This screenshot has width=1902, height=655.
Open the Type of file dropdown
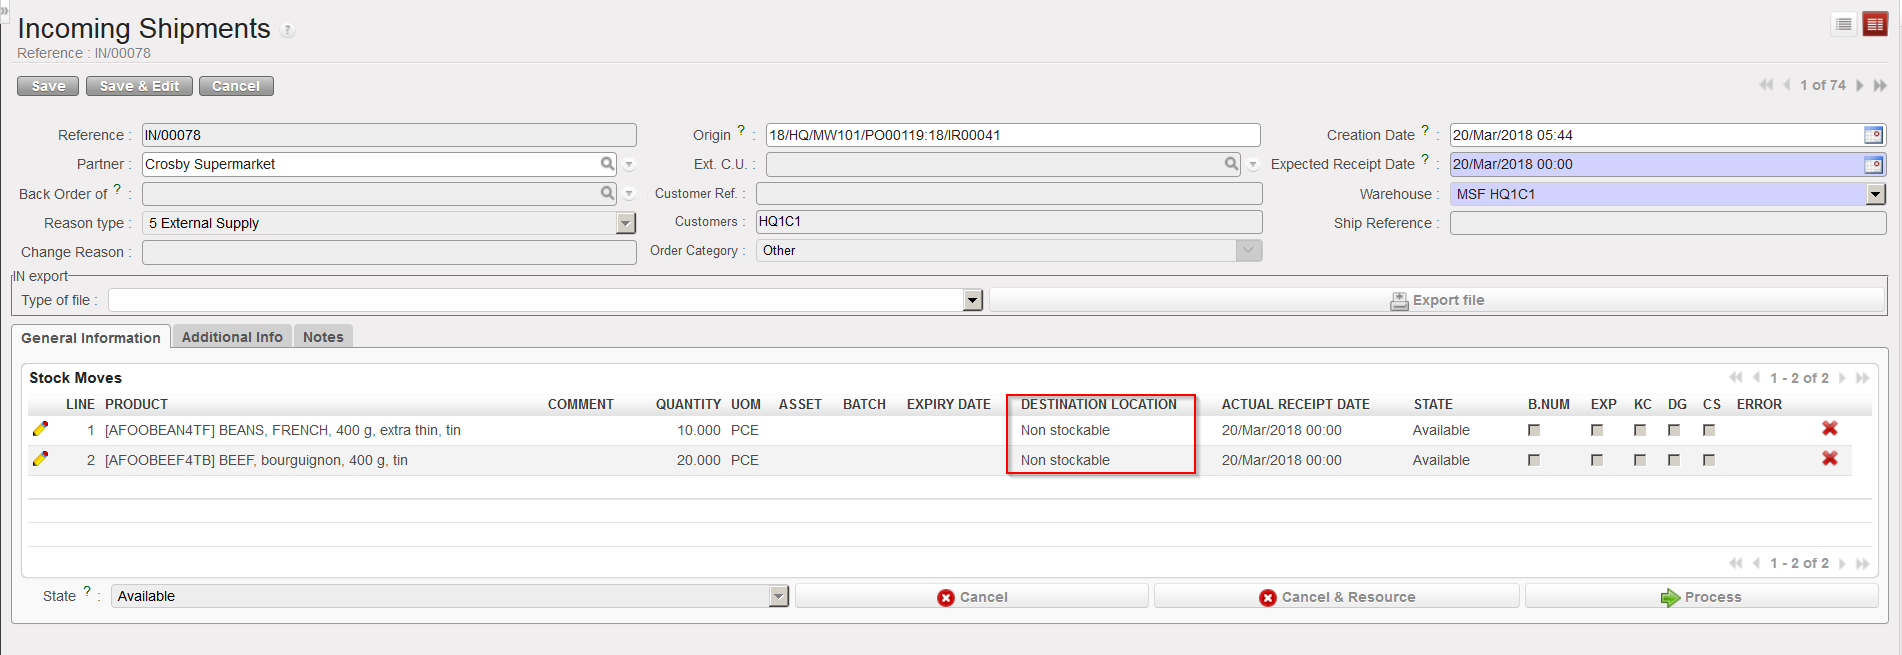(x=972, y=300)
